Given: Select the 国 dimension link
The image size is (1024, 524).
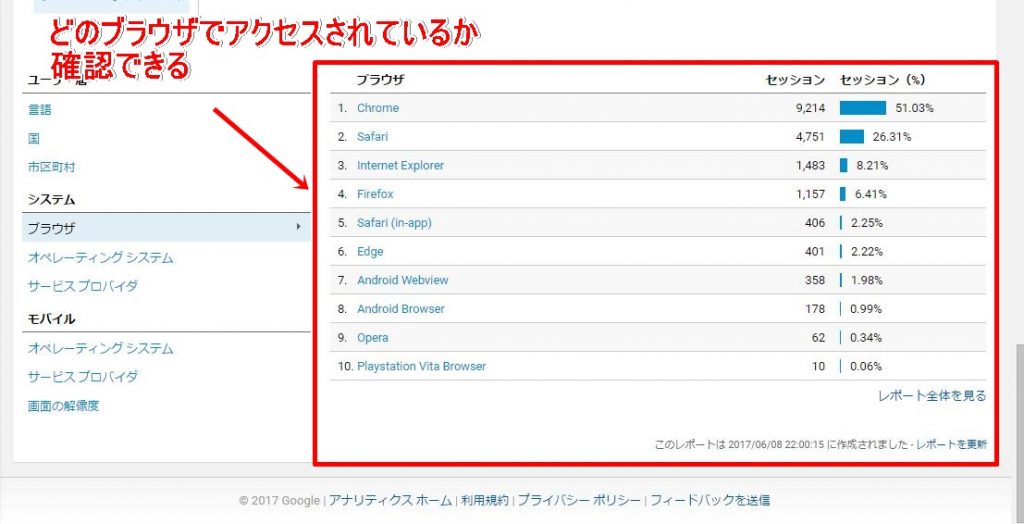Looking at the screenshot, I should click(33, 139).
